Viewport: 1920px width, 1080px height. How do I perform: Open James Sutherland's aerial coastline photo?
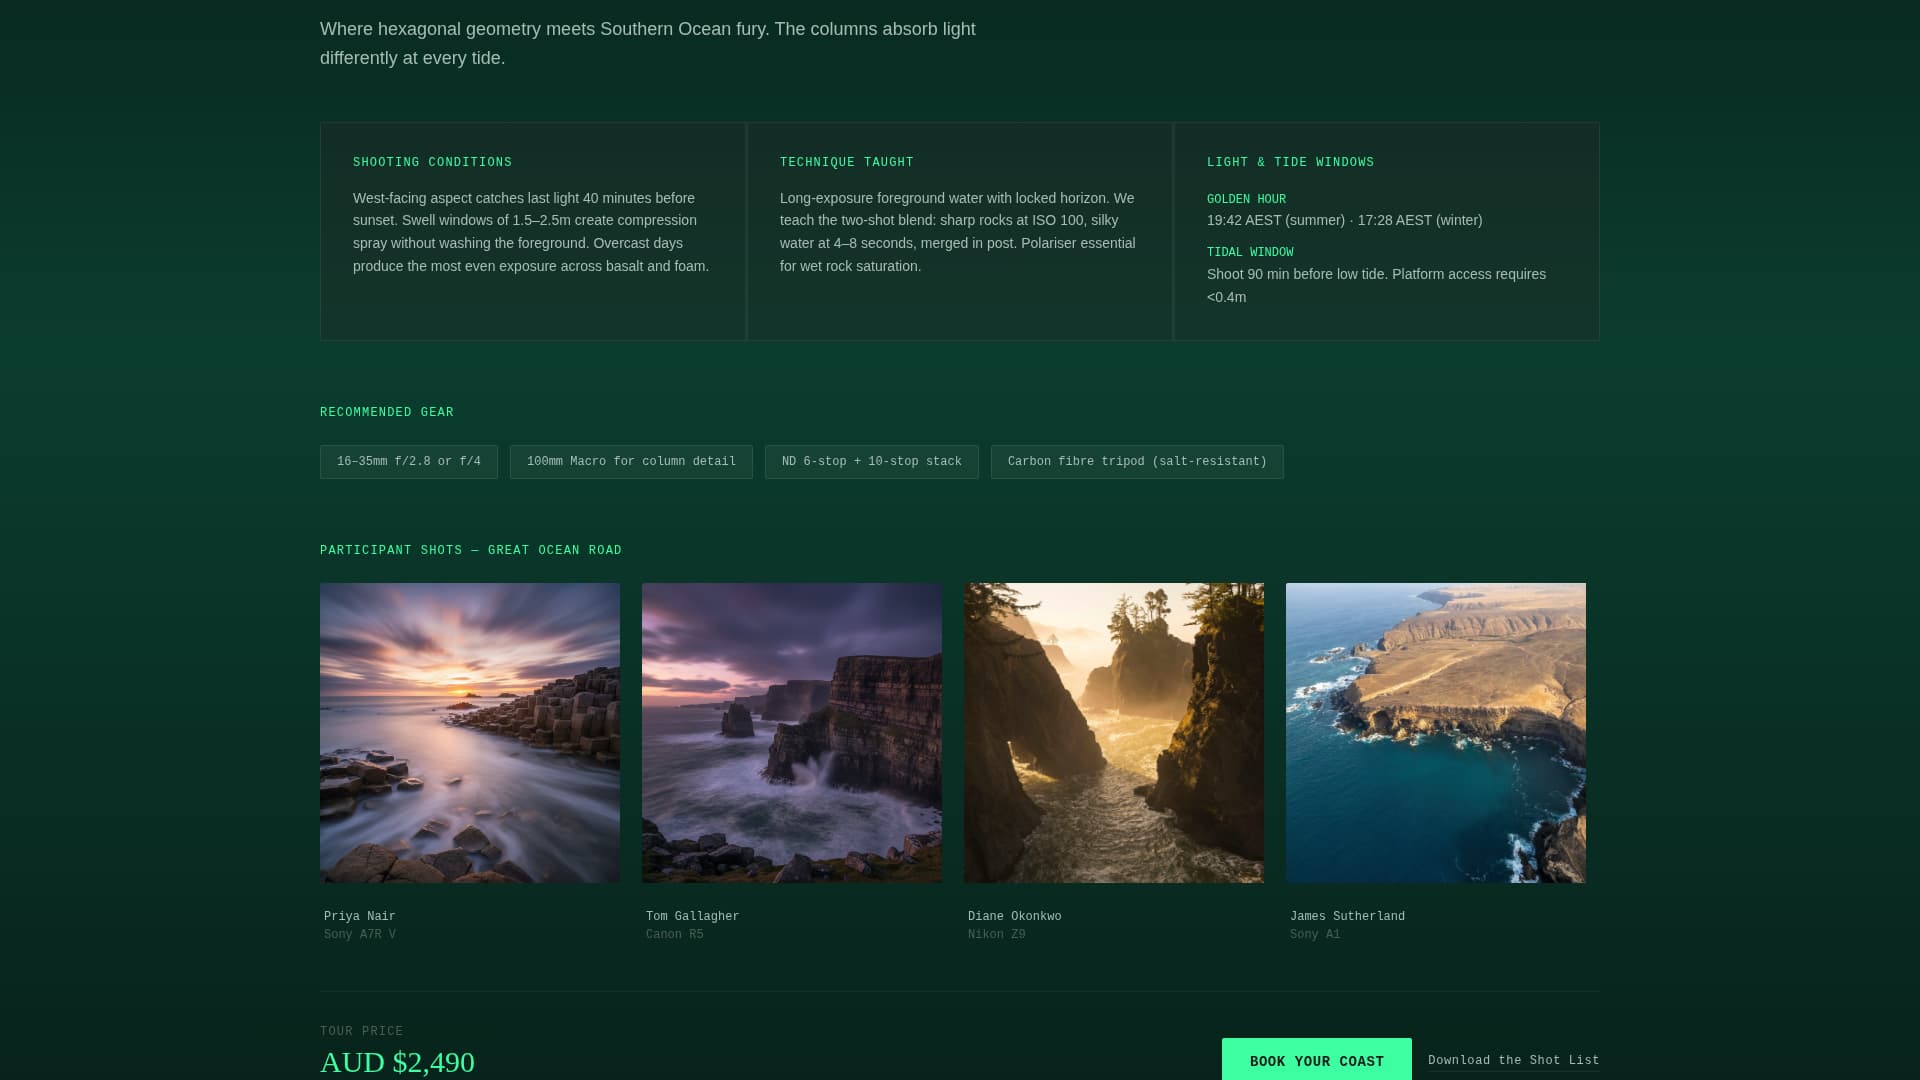(1436, 733)
